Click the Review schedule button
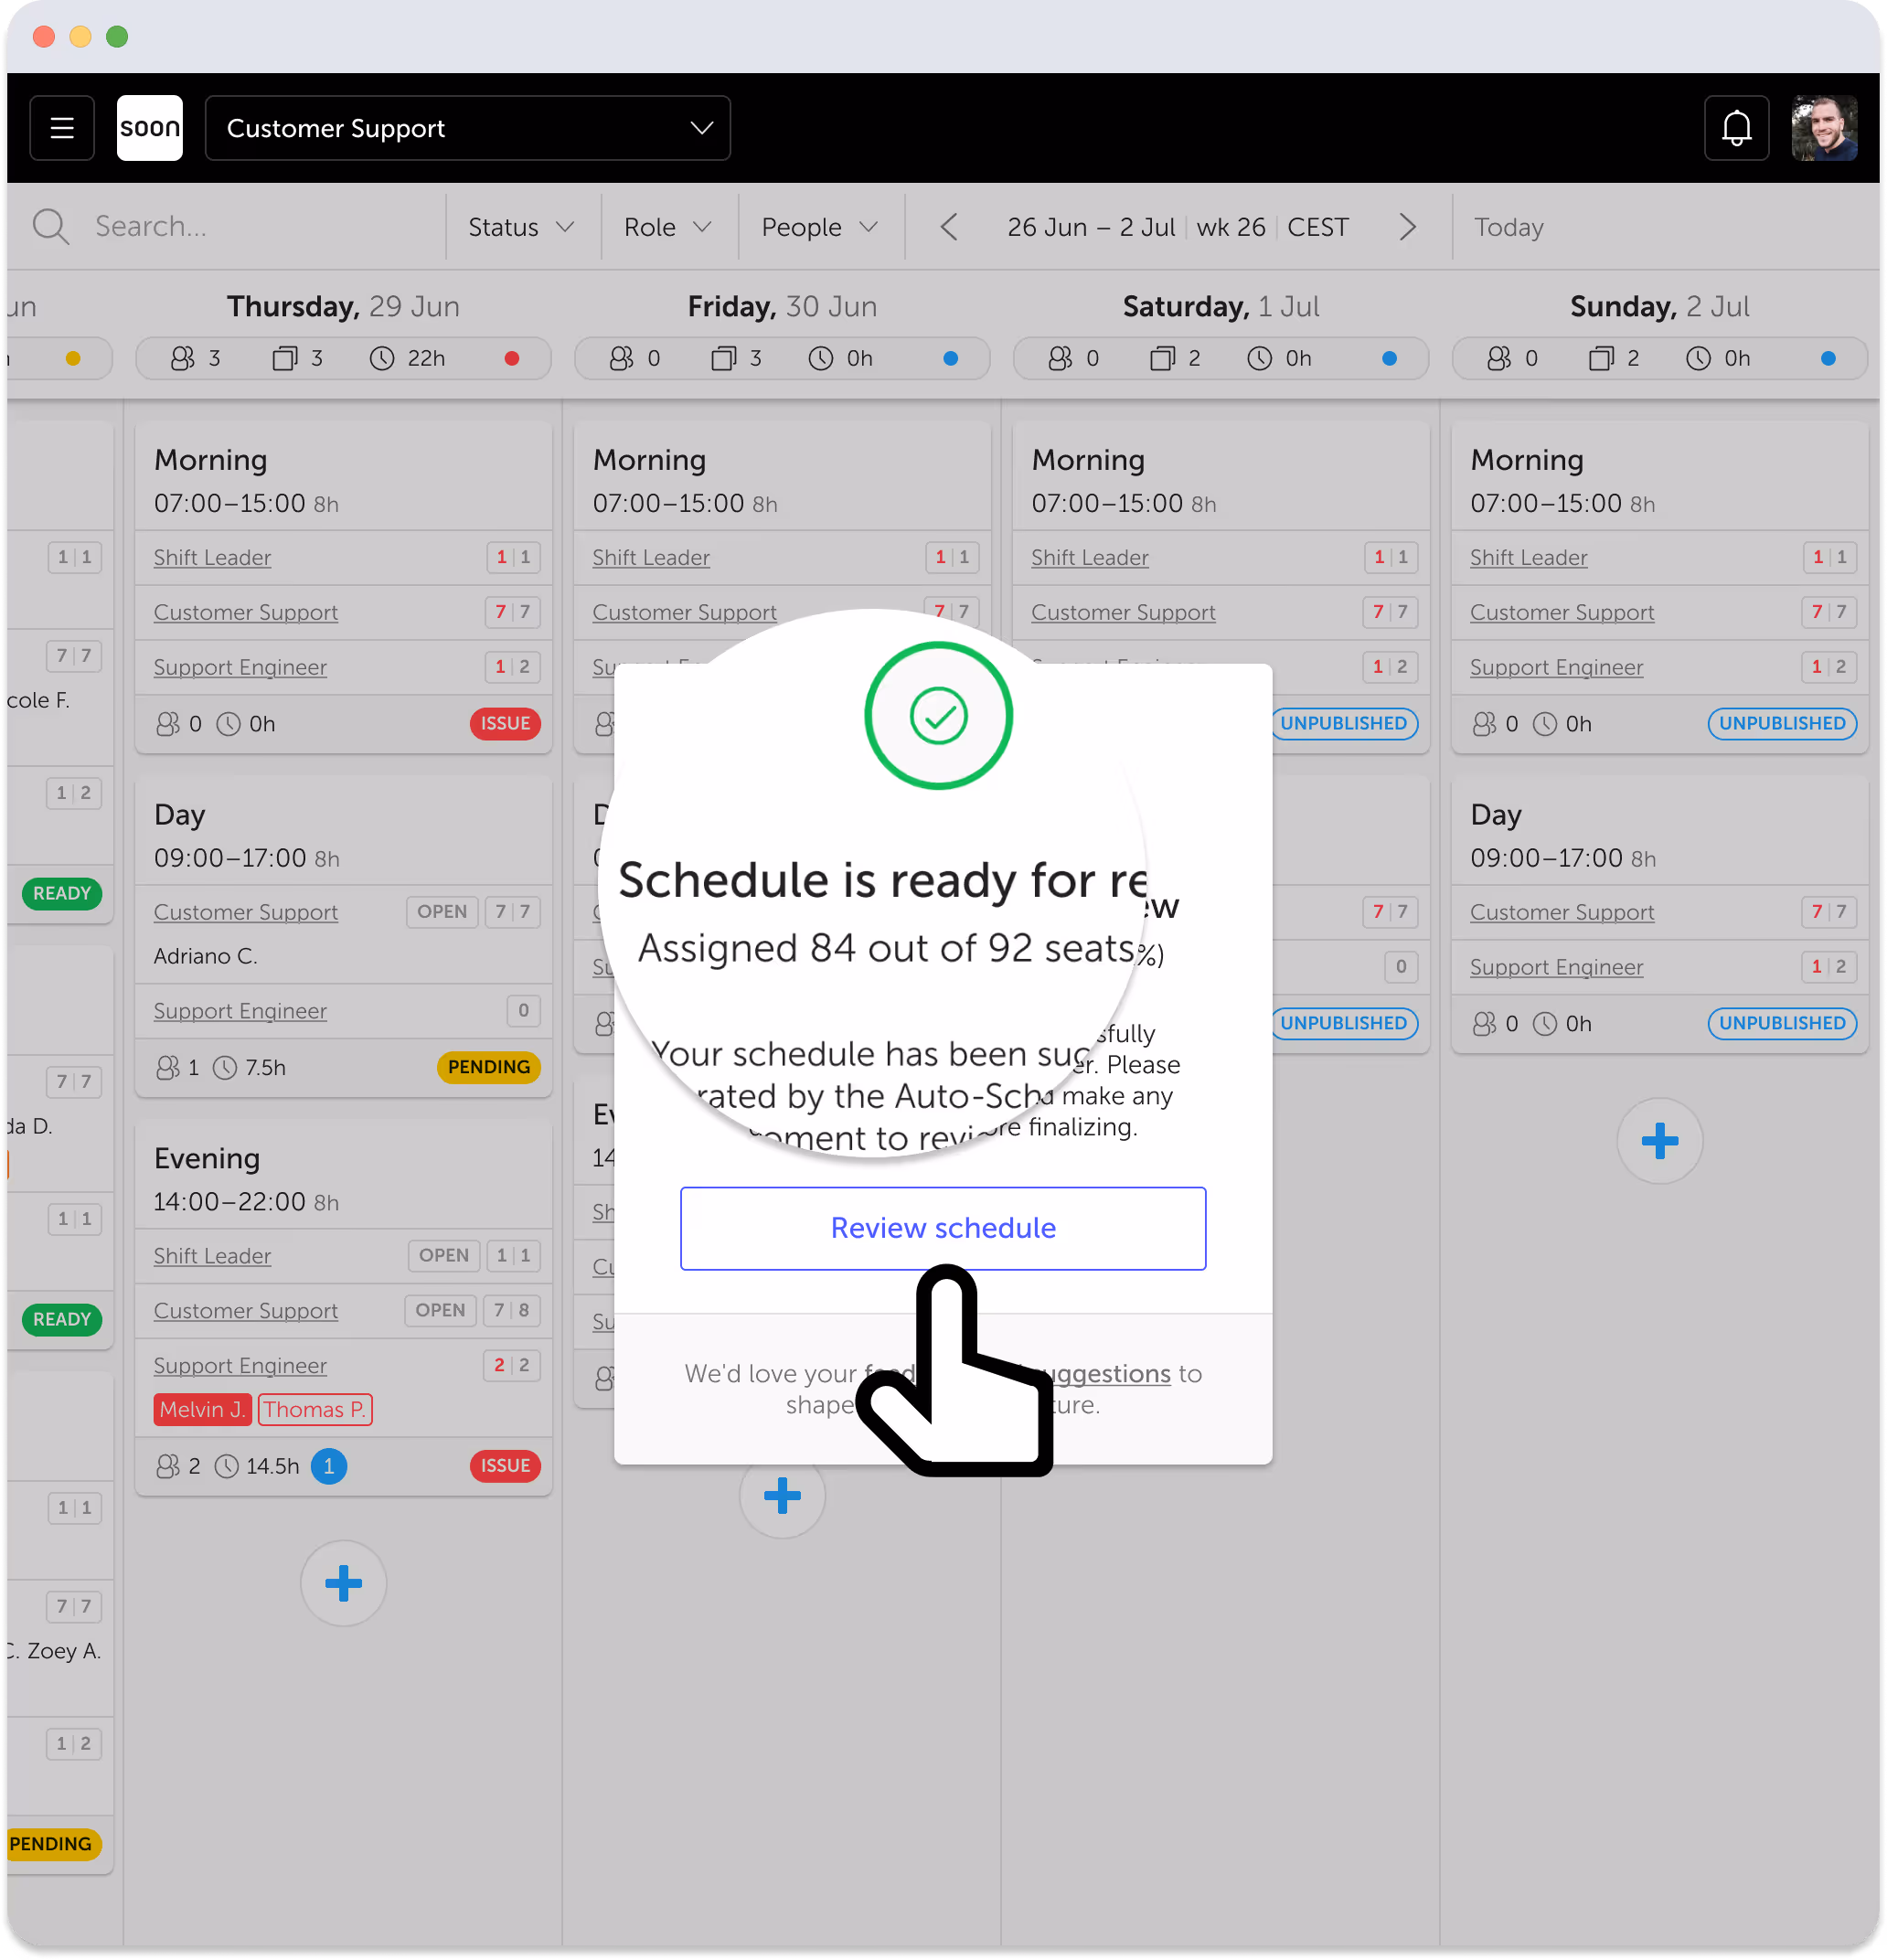The height and width of the screenshot is (1960, 1887). pyautogui.click(x=941, y=1228)
